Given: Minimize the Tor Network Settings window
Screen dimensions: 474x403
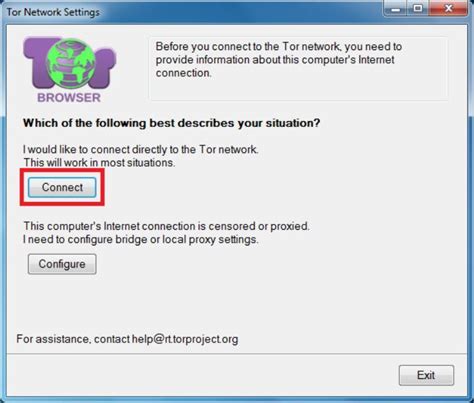Looking at the screenshot, I should 396,9.
